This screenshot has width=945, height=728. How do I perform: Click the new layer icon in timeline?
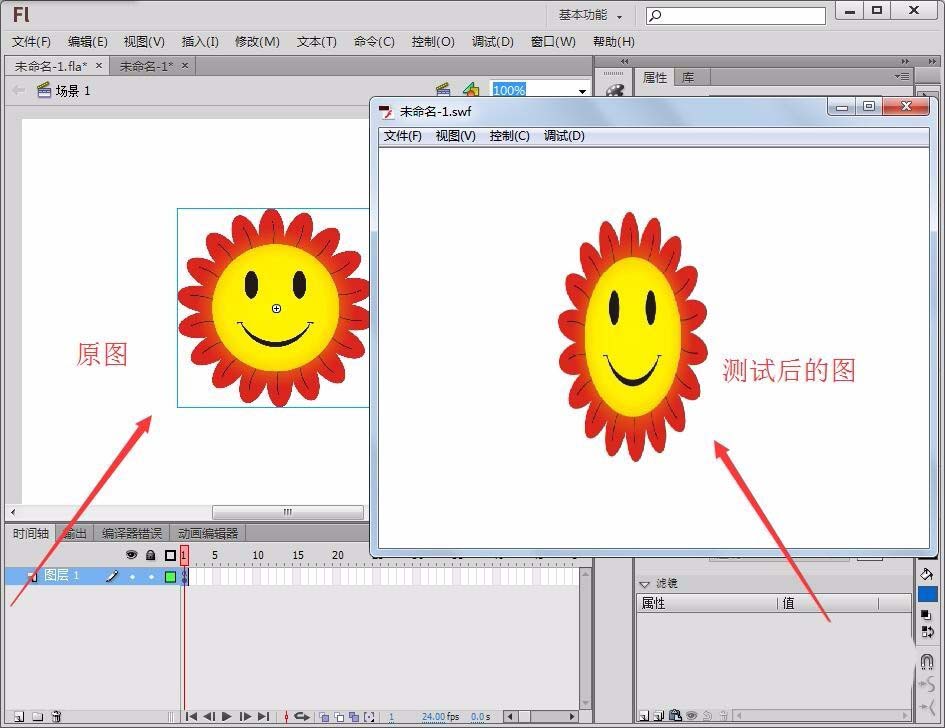[x=19, y=717]
